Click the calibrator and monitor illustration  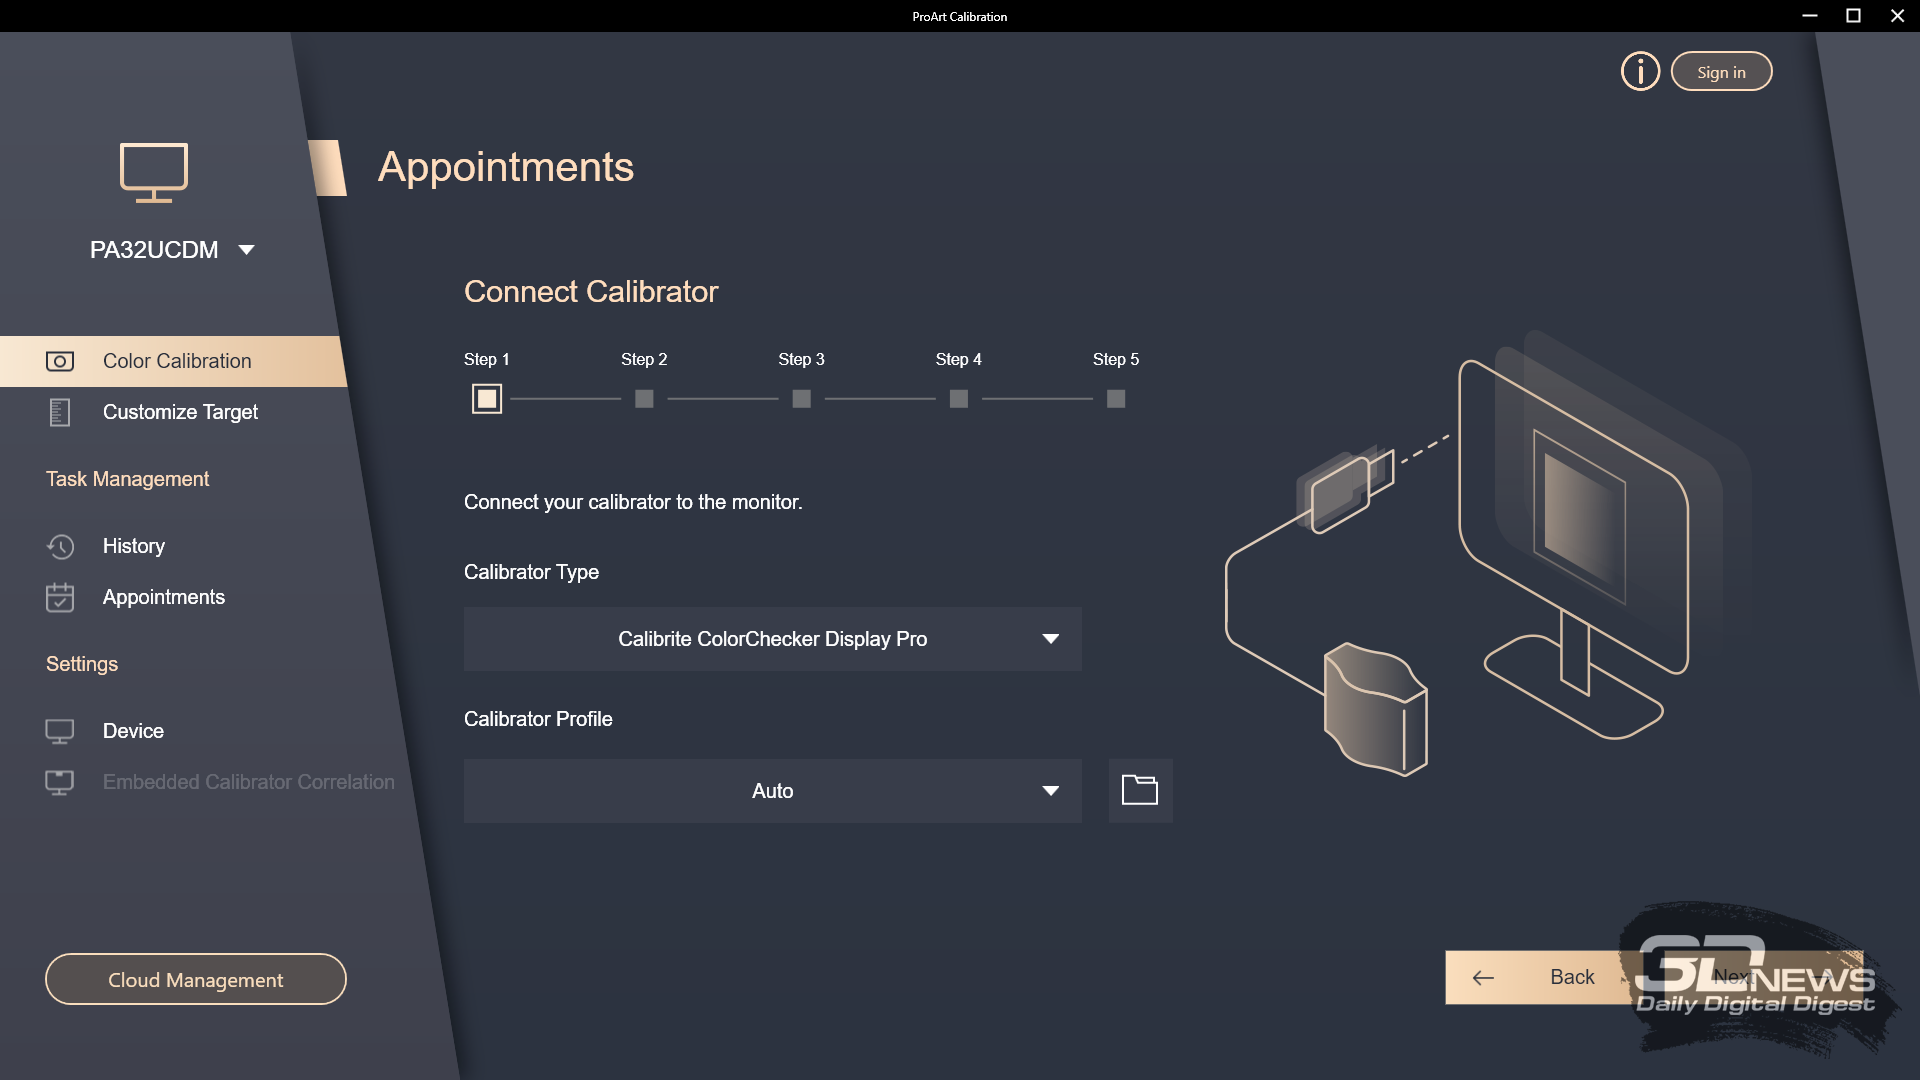pos(1488,555)
